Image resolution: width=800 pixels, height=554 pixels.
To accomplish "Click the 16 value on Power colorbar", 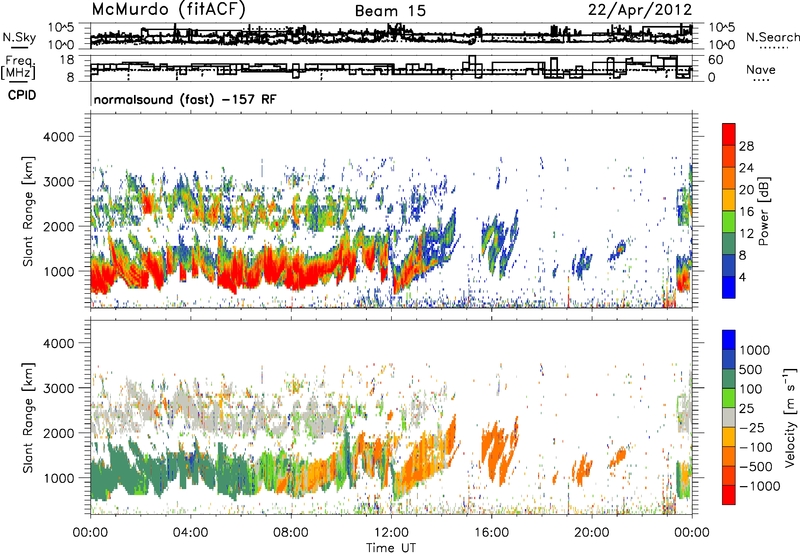I will point(746,212).
